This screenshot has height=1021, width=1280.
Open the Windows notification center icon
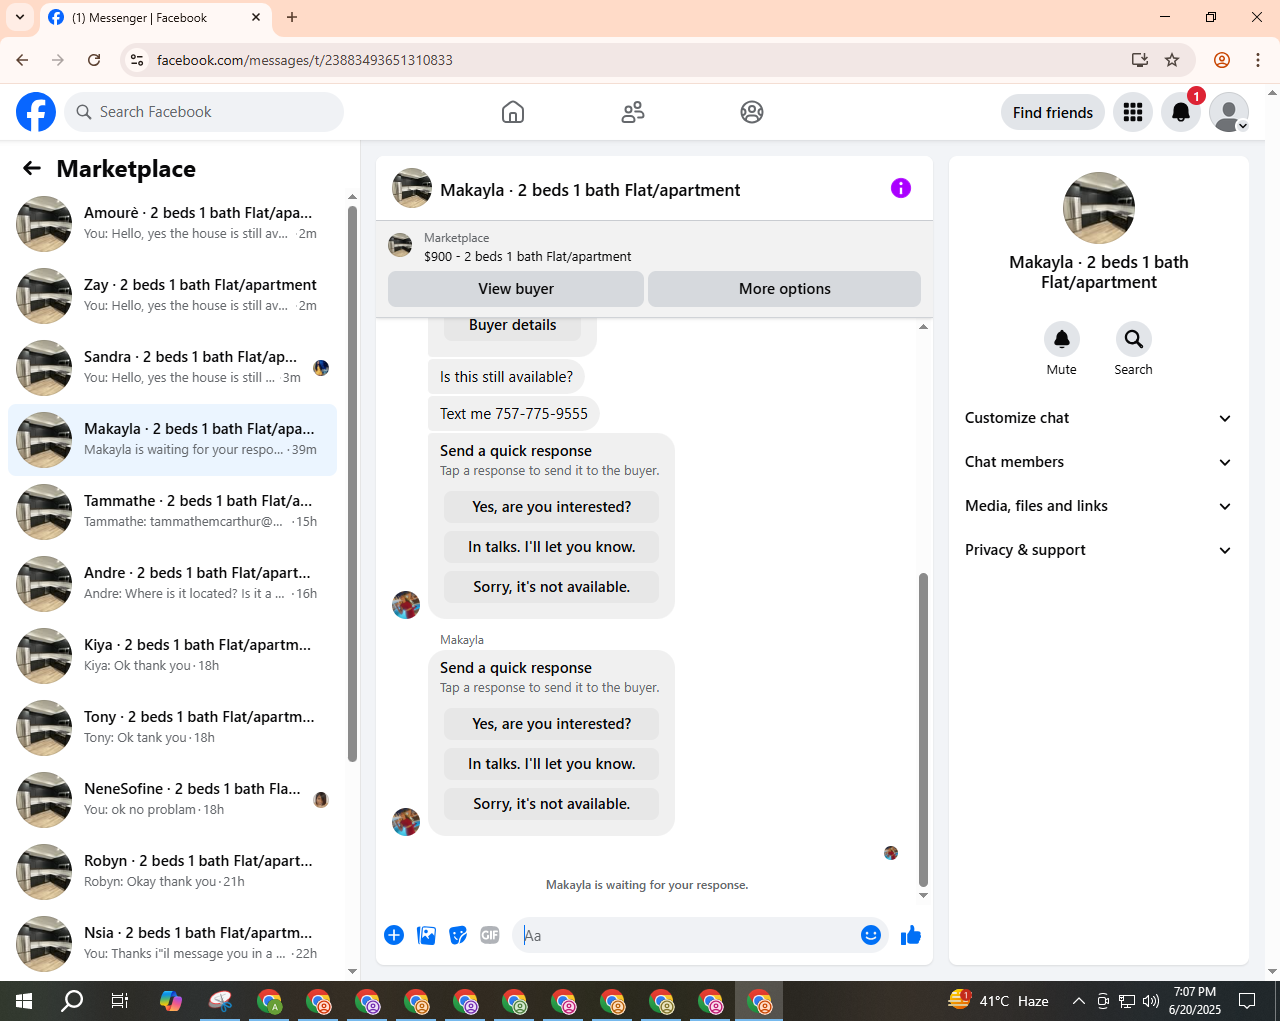(x=1247, y=1001)
